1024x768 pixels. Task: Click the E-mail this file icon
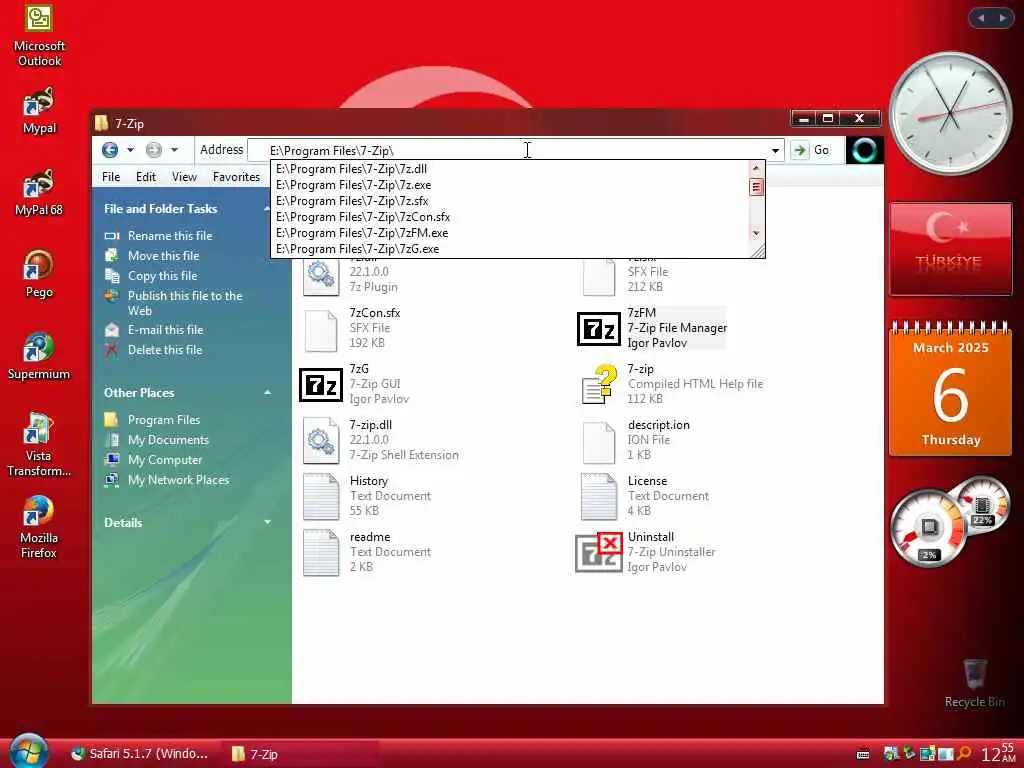pyautogui.click(x=112, y=330)
